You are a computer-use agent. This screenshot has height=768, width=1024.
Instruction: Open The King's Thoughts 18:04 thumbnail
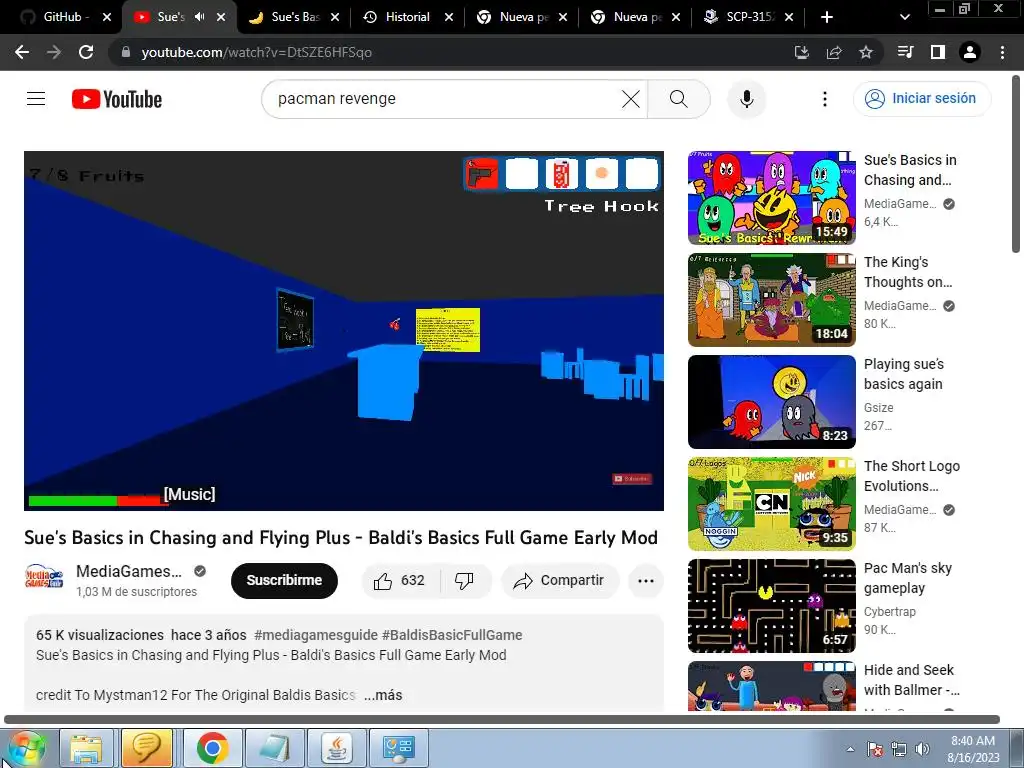click(x=771, y=300)
